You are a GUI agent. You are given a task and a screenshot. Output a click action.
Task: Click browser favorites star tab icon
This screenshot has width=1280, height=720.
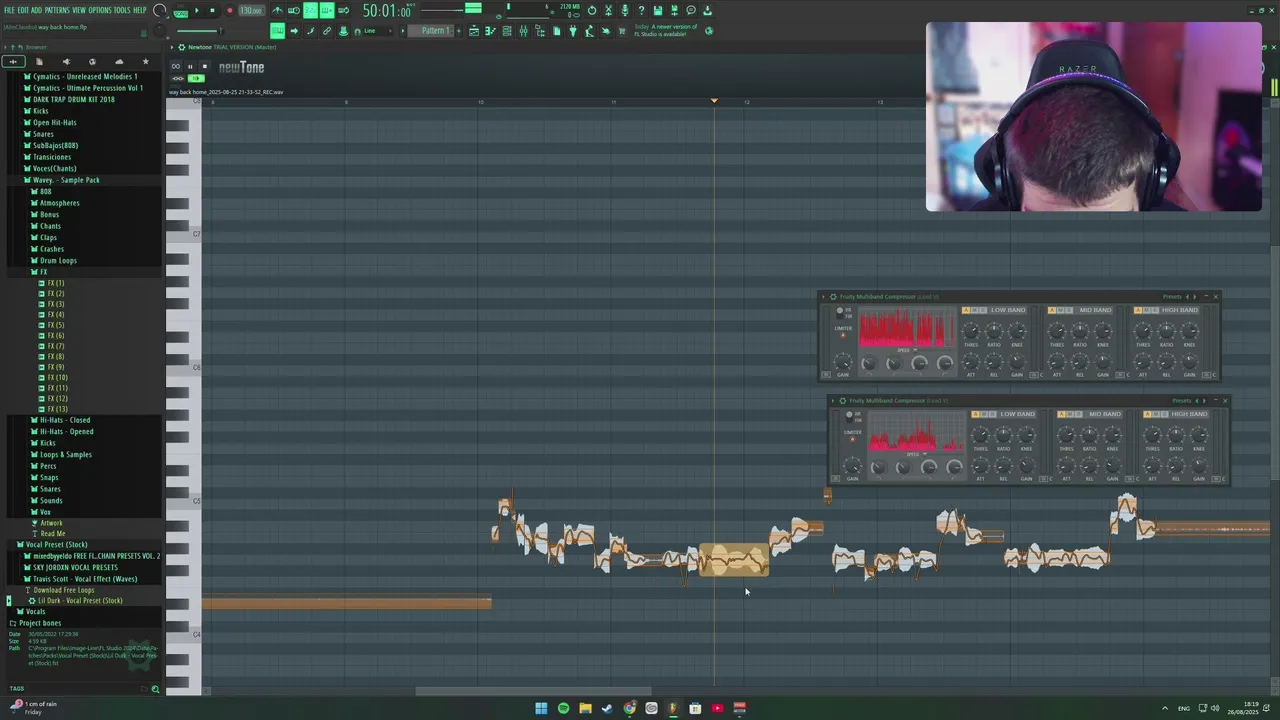(x=145, y=62)
